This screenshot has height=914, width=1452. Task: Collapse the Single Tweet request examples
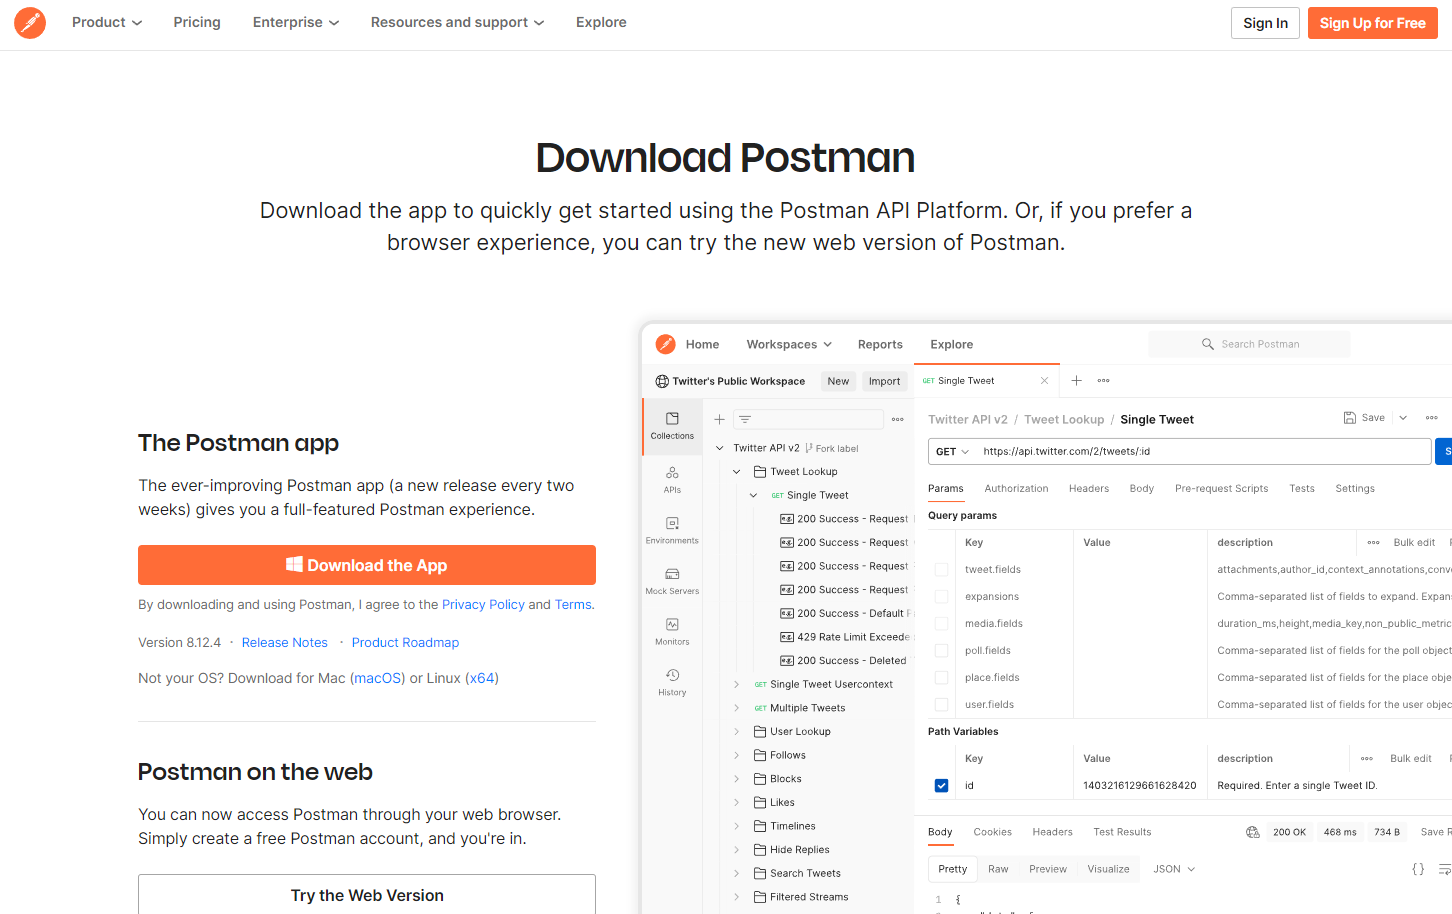pos(753,495)
